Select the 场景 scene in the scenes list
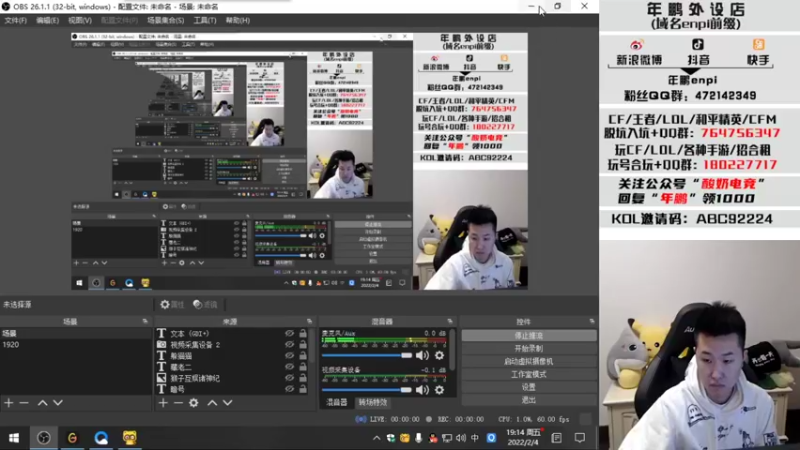800x450 pixels. (76, 333)
